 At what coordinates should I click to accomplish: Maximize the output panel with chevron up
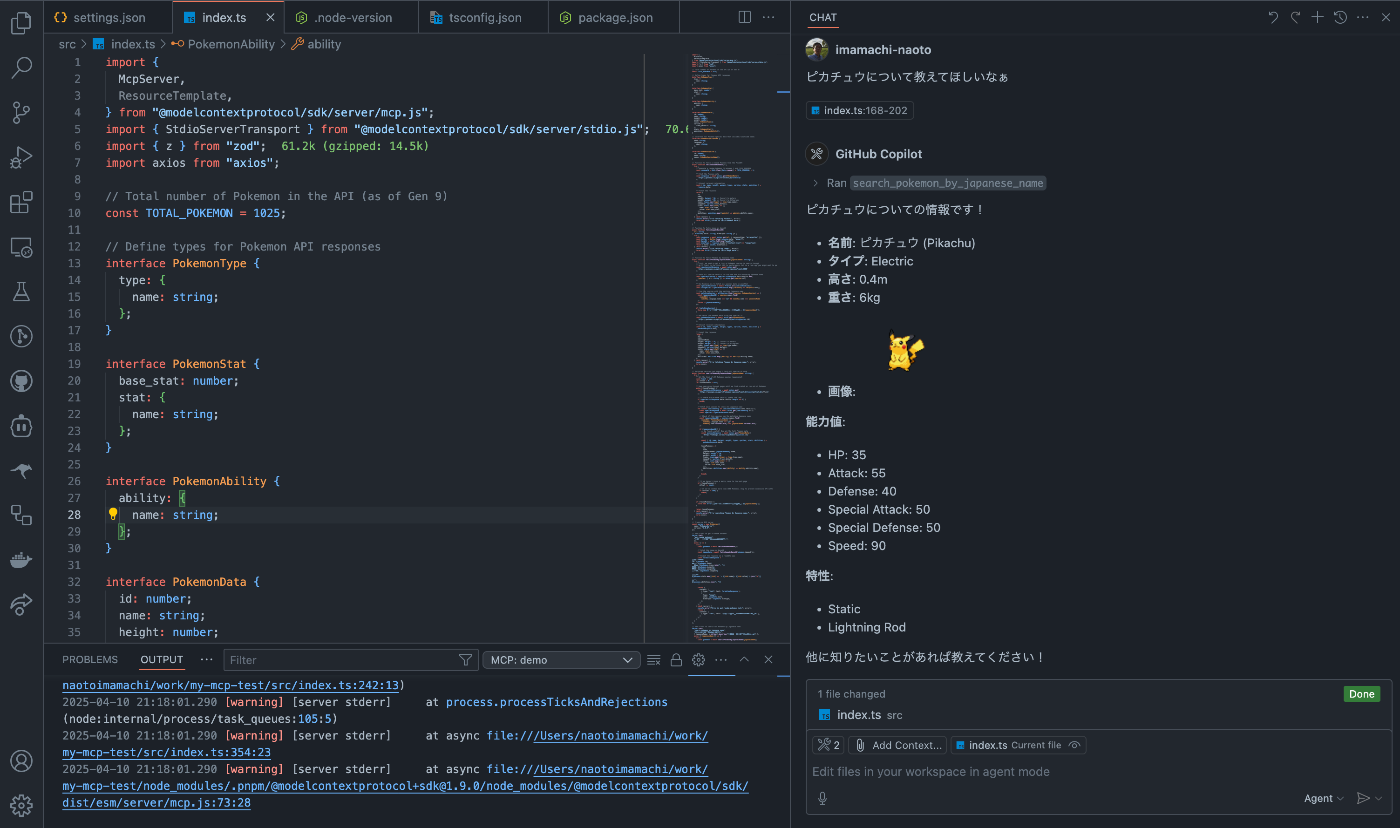pyautogui.click(x=744, y=660)
